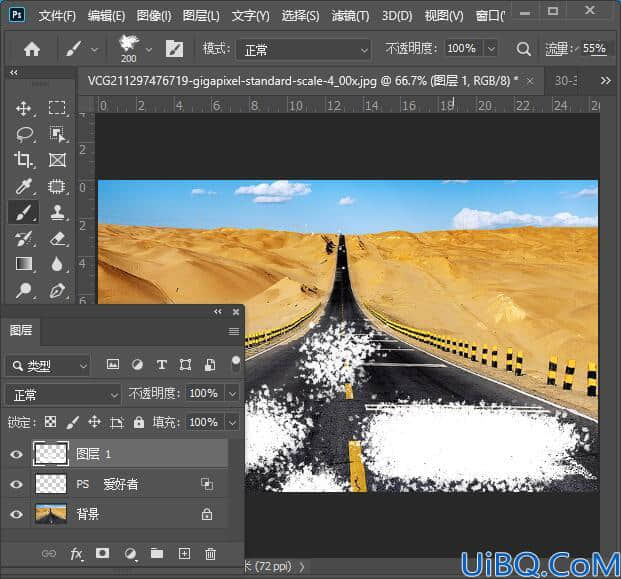This screenshot has height=579, width=621.
Task: Delete layer with trash icon
Action: tap(210, 553)
